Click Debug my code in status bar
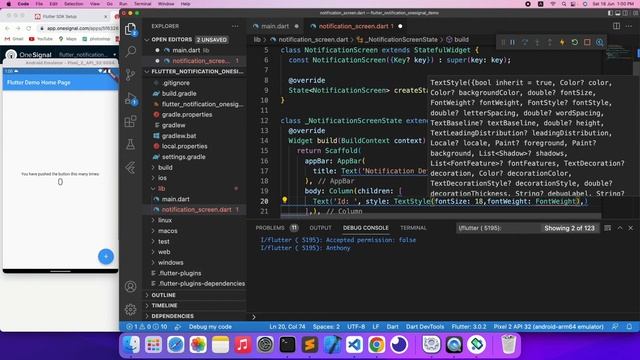The height and width of the screenshot is (360, 640). [210, 327]
